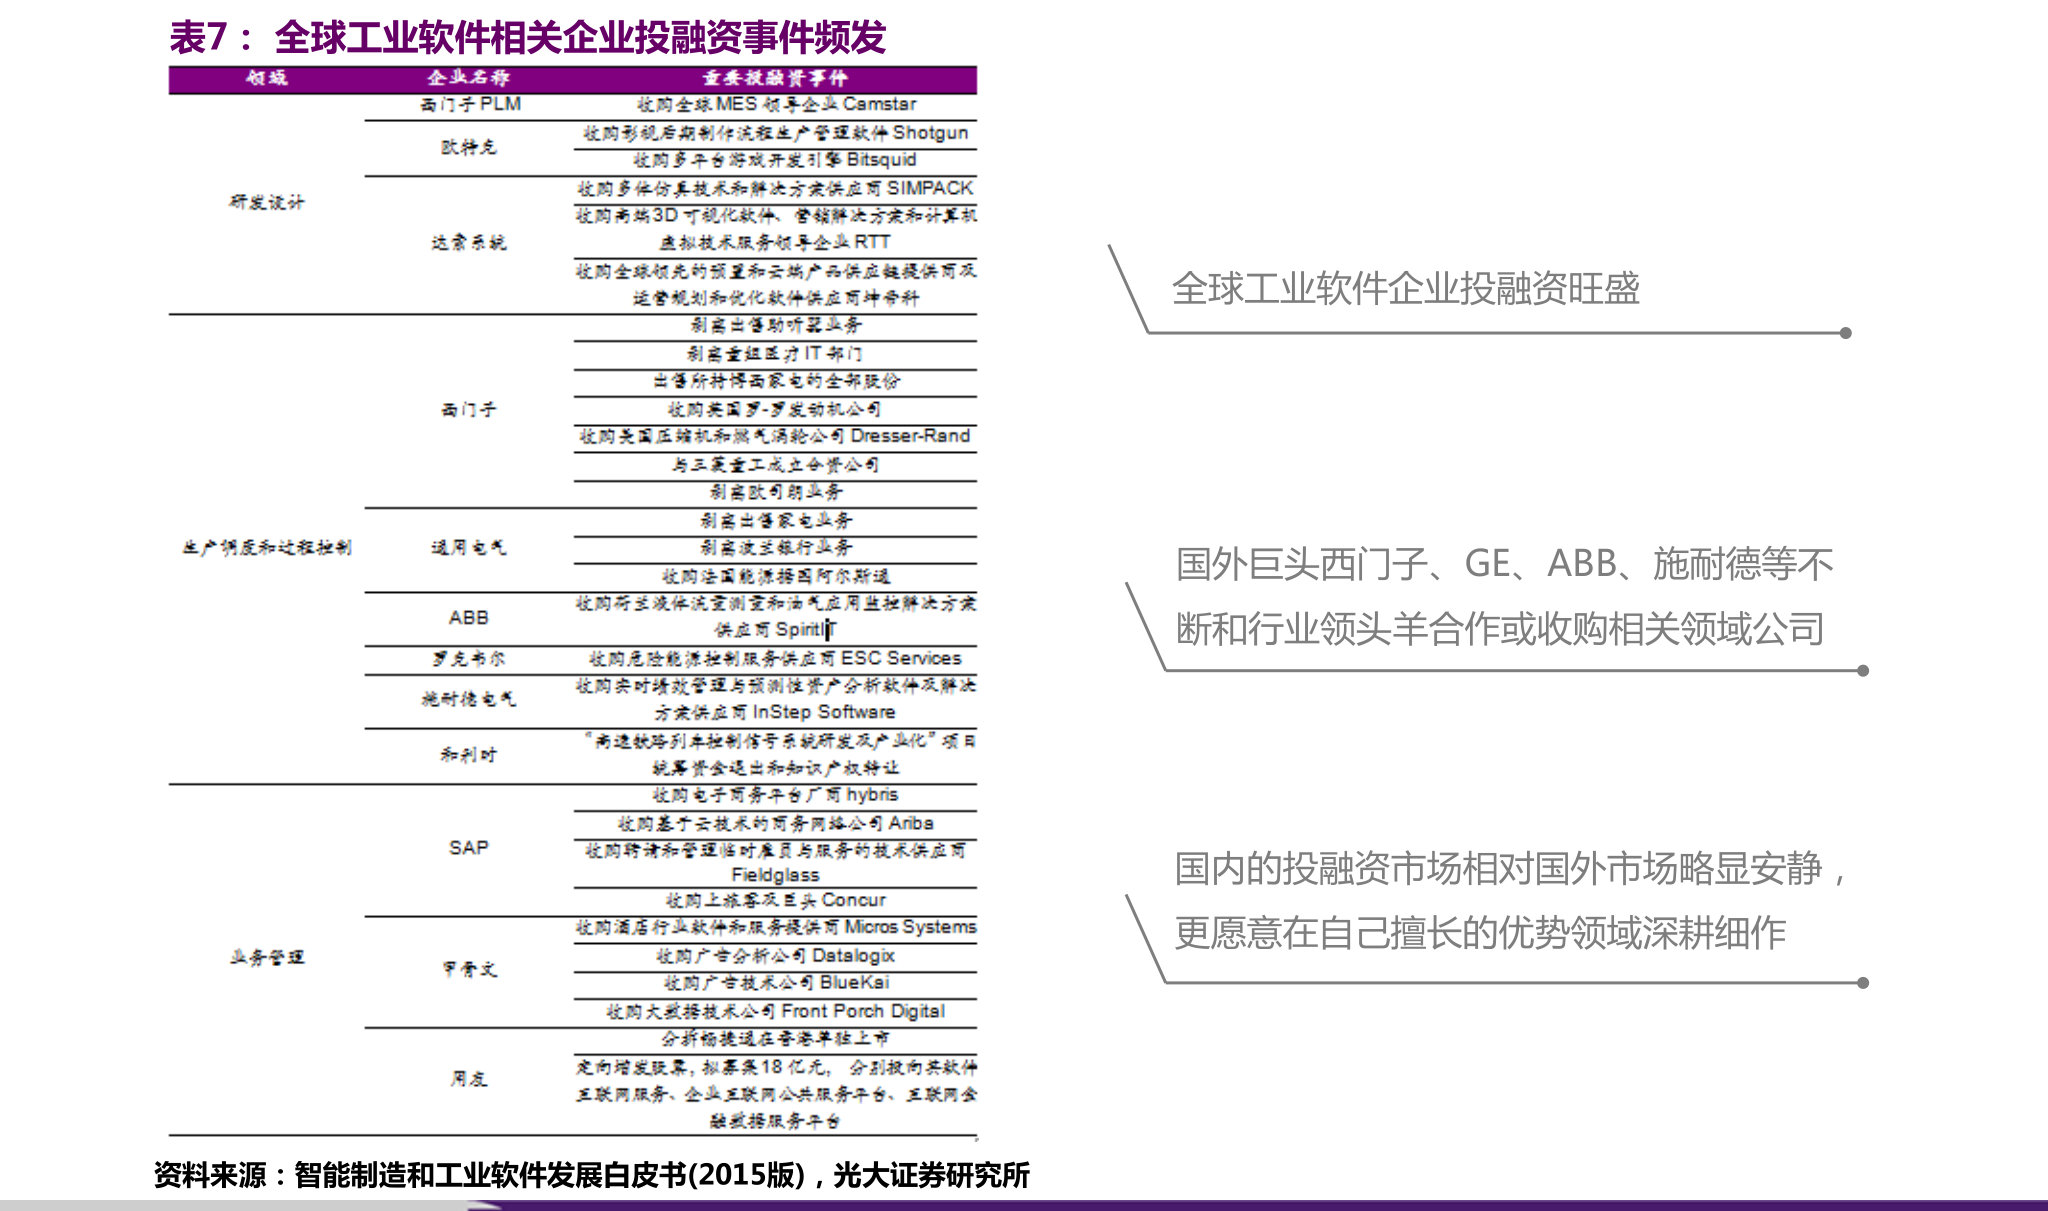Viewport: 2048px width, 1211px height.
Task: Click the 业务管理 category cell
Action: coord(266,957)
